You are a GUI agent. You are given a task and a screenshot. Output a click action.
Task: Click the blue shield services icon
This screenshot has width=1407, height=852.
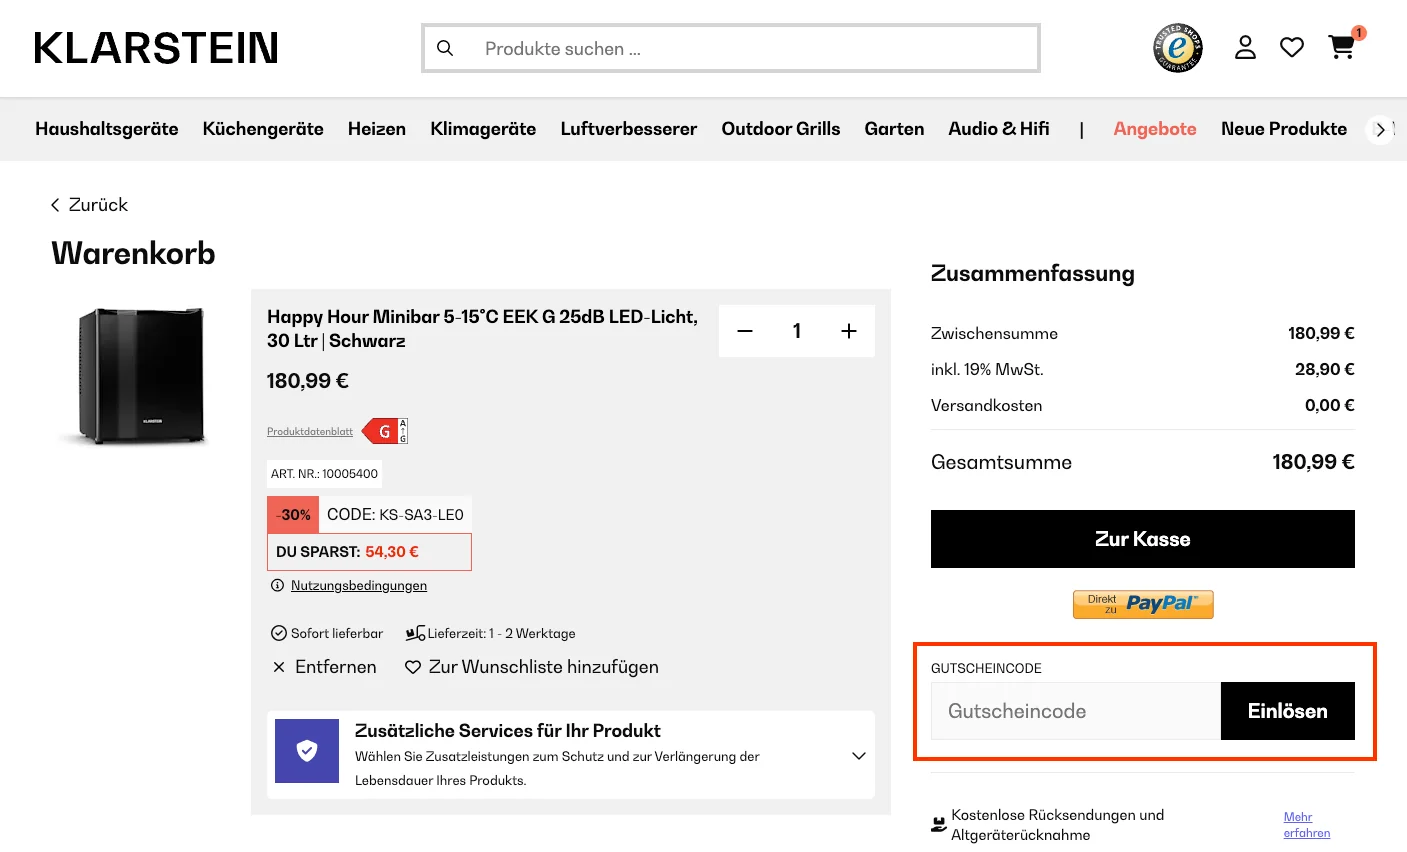click(x=306, y=751)
